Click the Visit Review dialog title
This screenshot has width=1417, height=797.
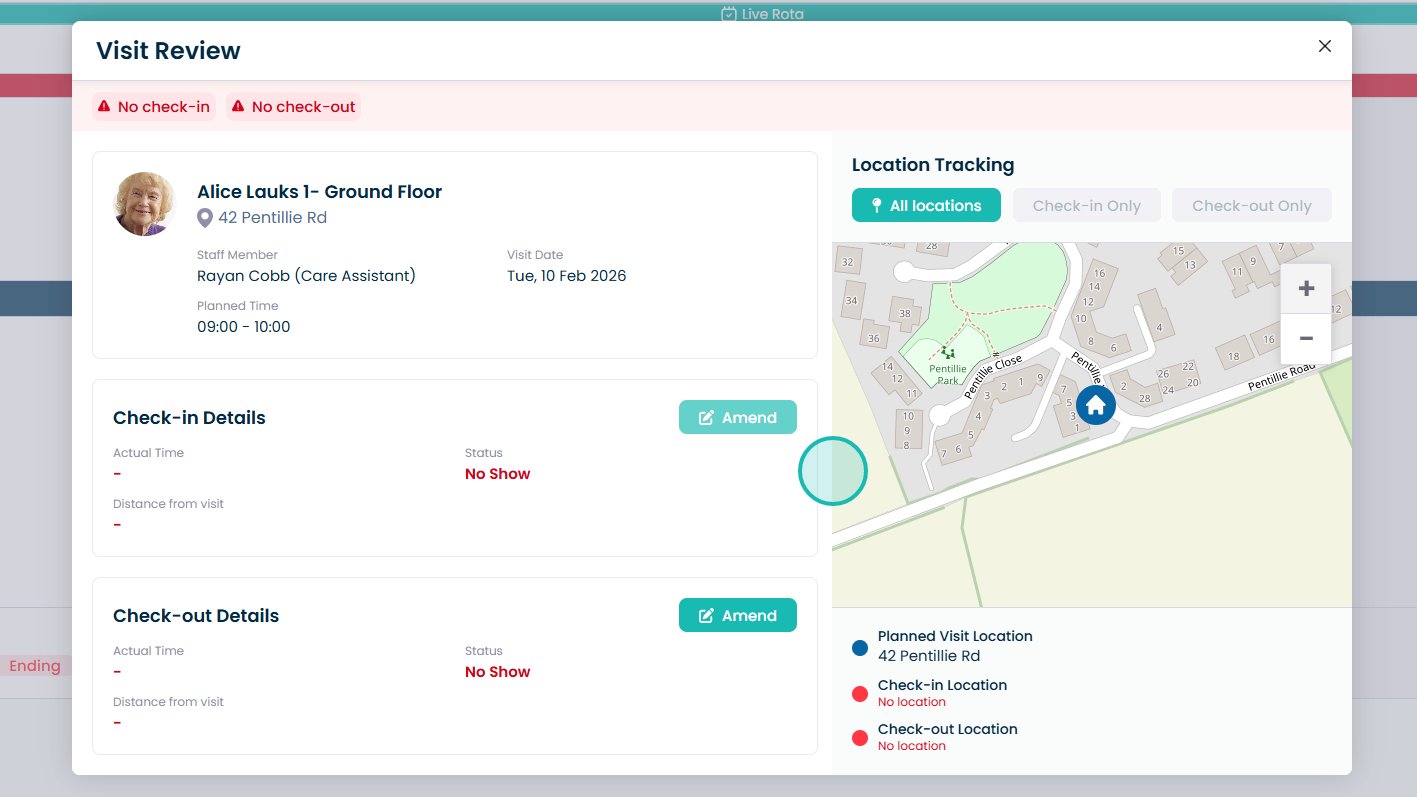pyautogui.click(x=168, y=51)
